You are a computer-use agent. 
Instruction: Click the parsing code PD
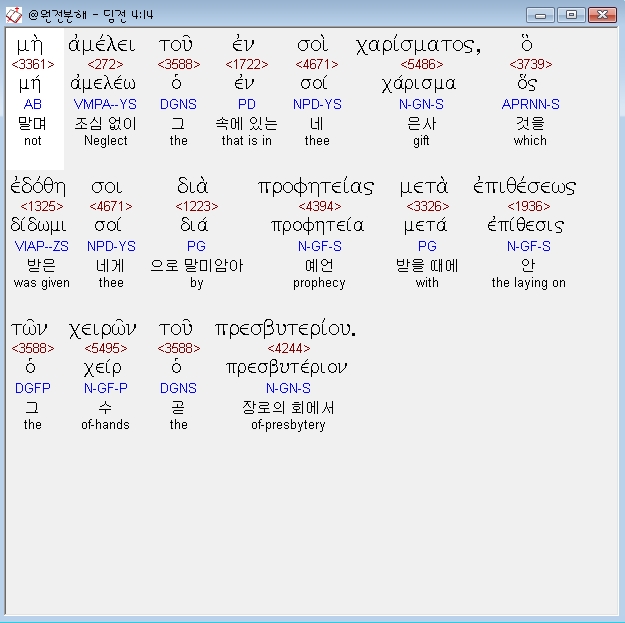pos(247,104)
